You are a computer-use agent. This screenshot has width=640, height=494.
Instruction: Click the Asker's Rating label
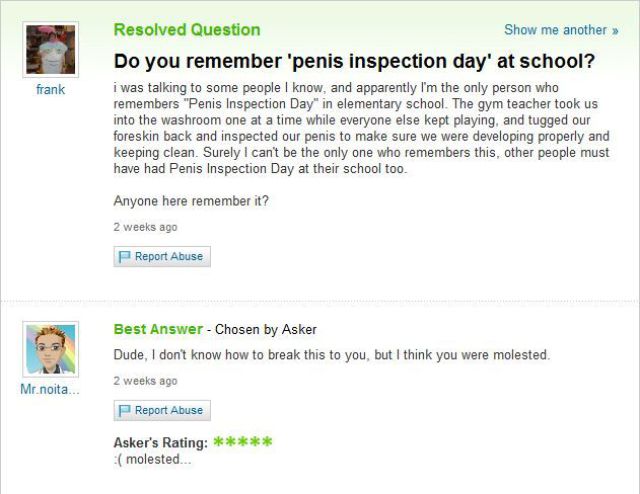[161, 443]
